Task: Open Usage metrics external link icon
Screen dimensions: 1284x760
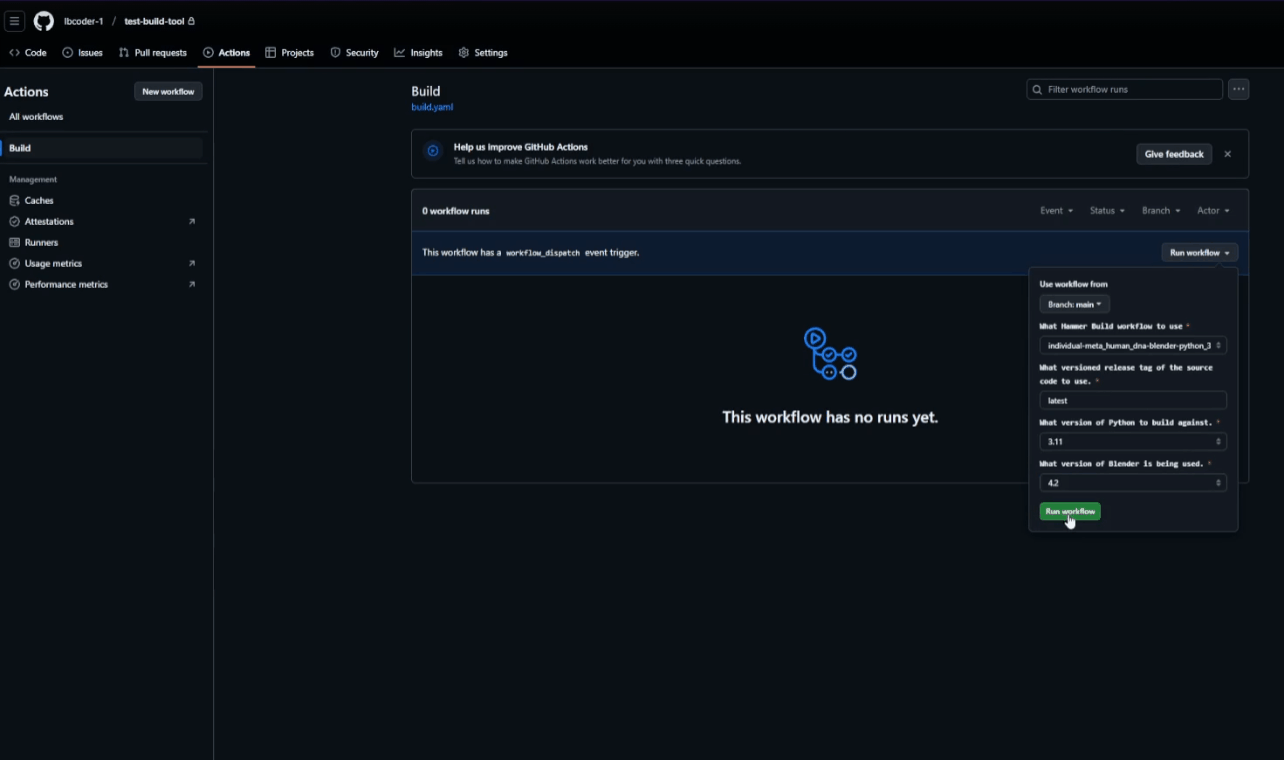Action: 191,264
